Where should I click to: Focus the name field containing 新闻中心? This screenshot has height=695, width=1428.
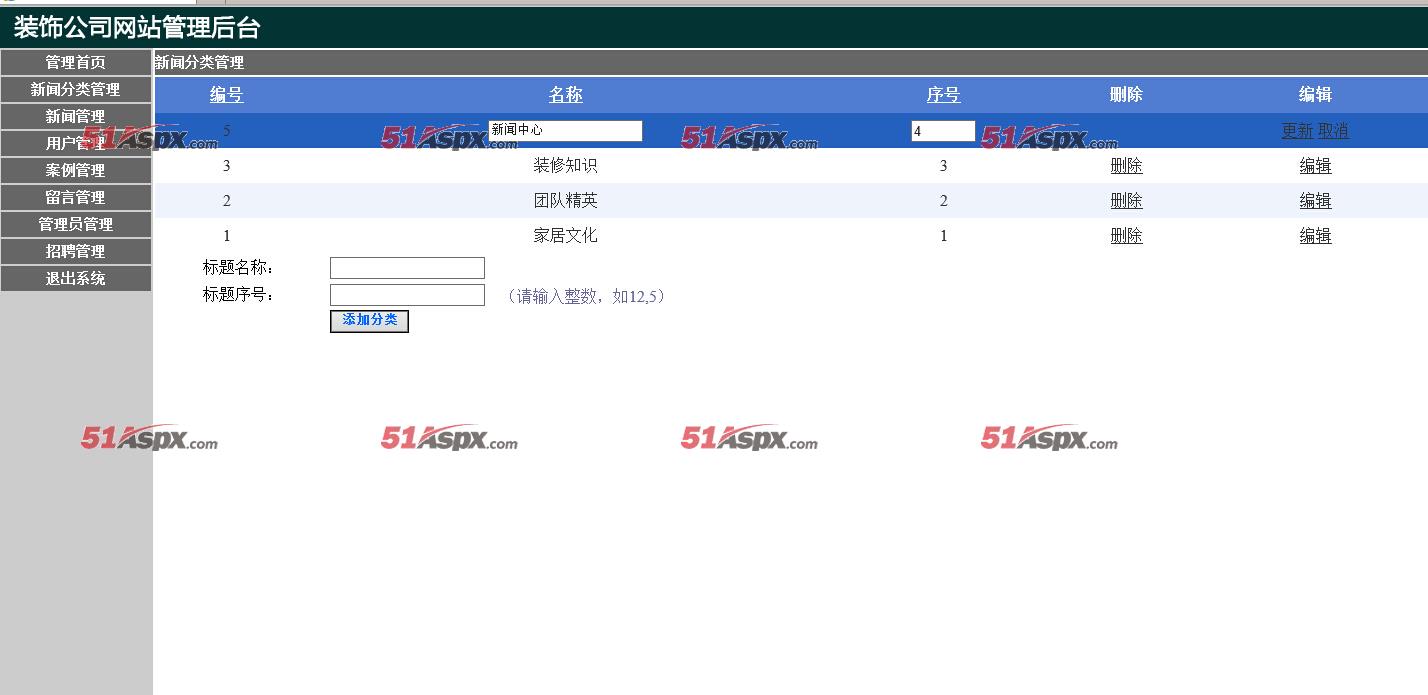point(565,131)
